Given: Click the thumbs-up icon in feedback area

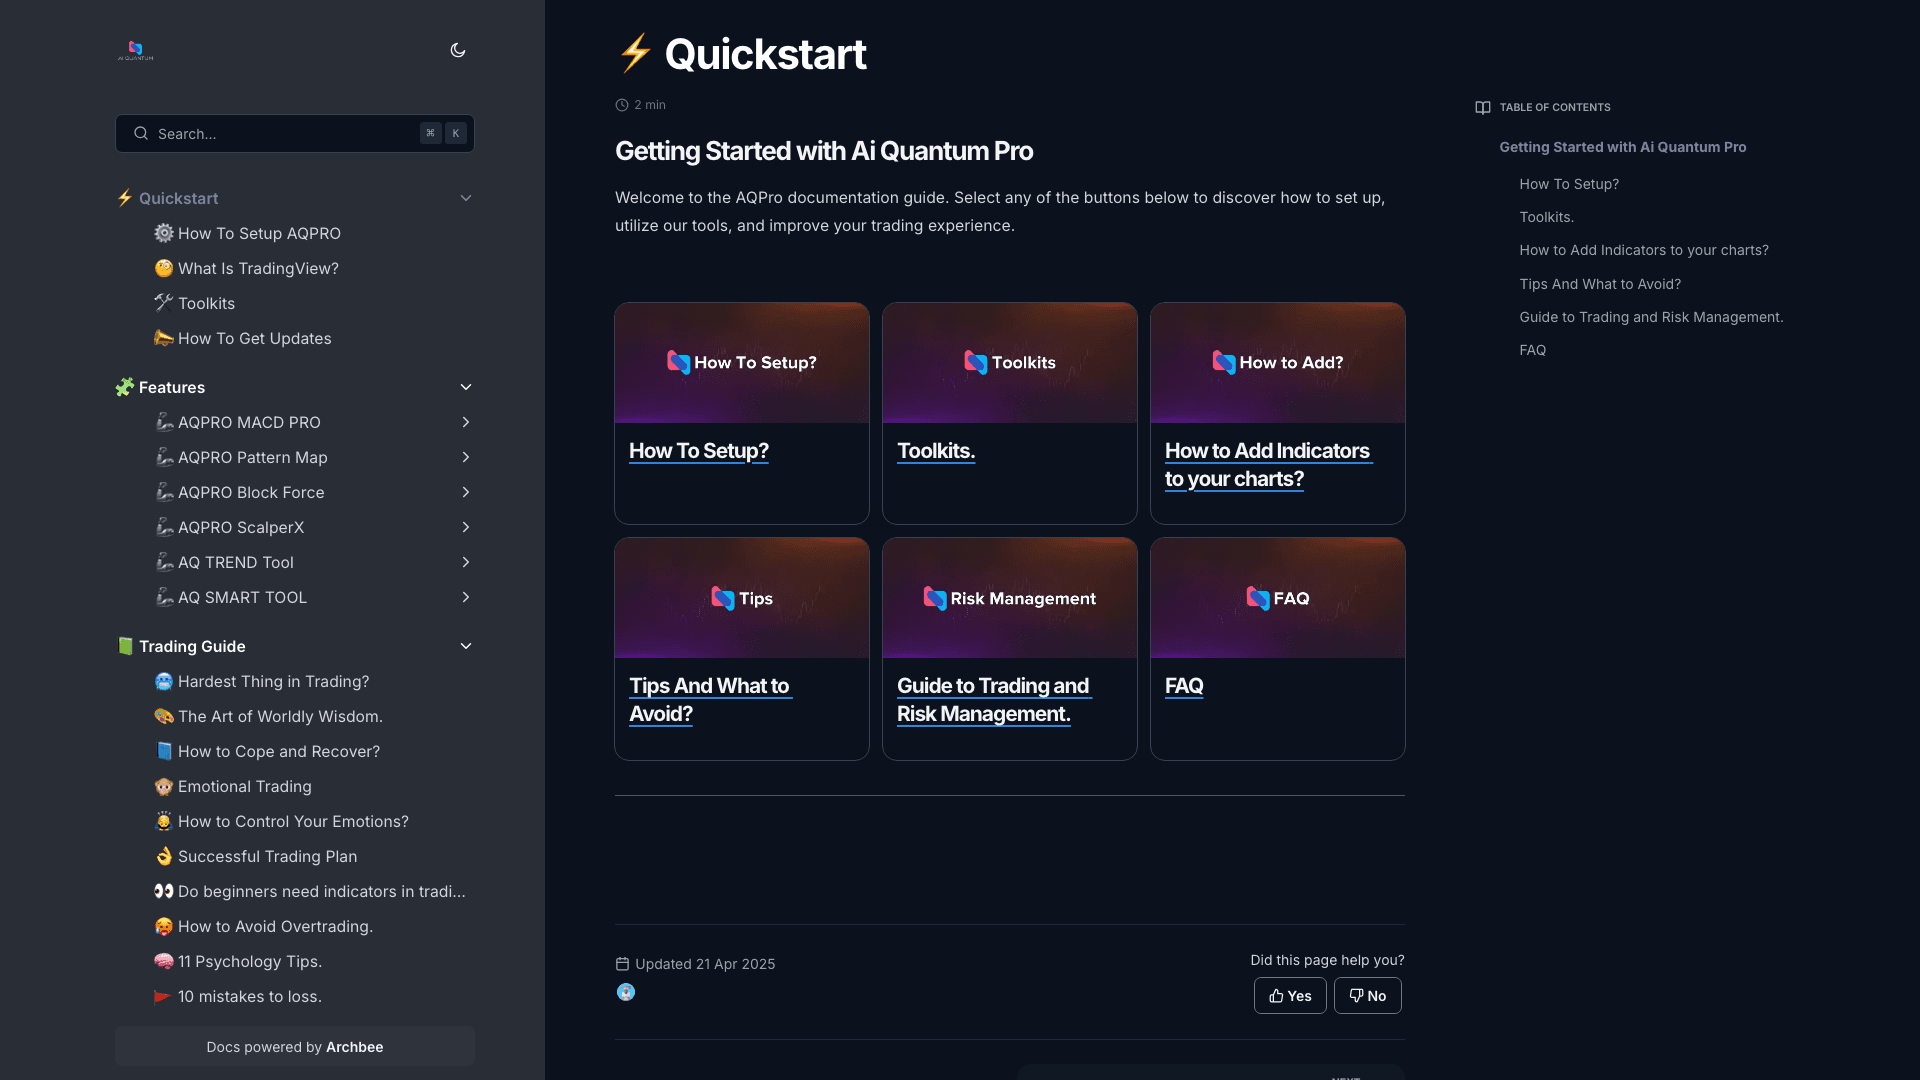Looking at the screenshot, I should click(x=1275, y=995).
